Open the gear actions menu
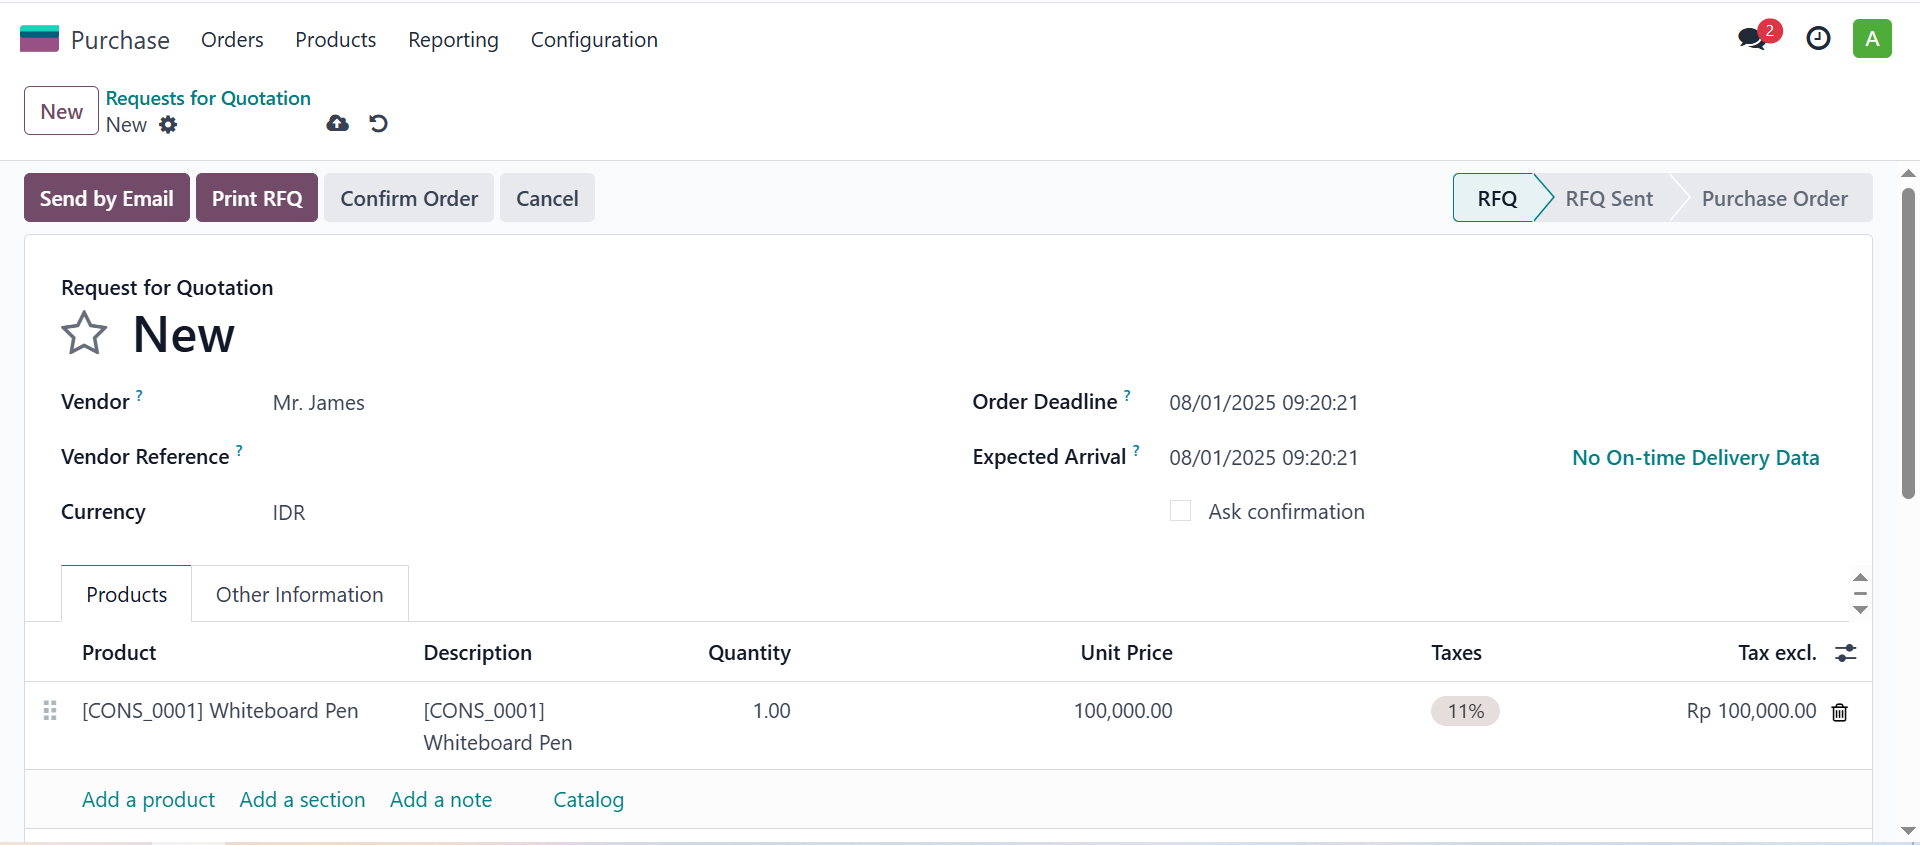The width and height of the screenshot is (1920, 845). pos(168,125)
